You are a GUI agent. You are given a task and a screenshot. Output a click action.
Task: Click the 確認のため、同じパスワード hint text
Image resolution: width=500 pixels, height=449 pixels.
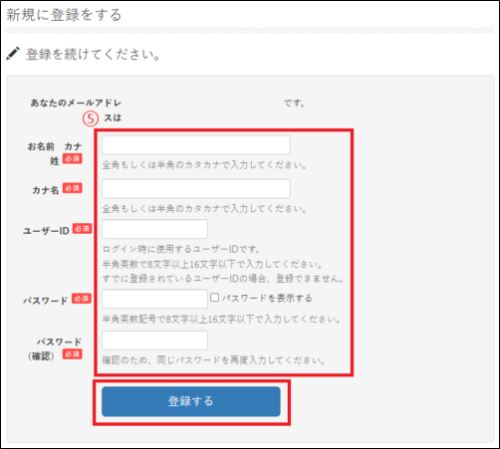click(x=213, y=360)
